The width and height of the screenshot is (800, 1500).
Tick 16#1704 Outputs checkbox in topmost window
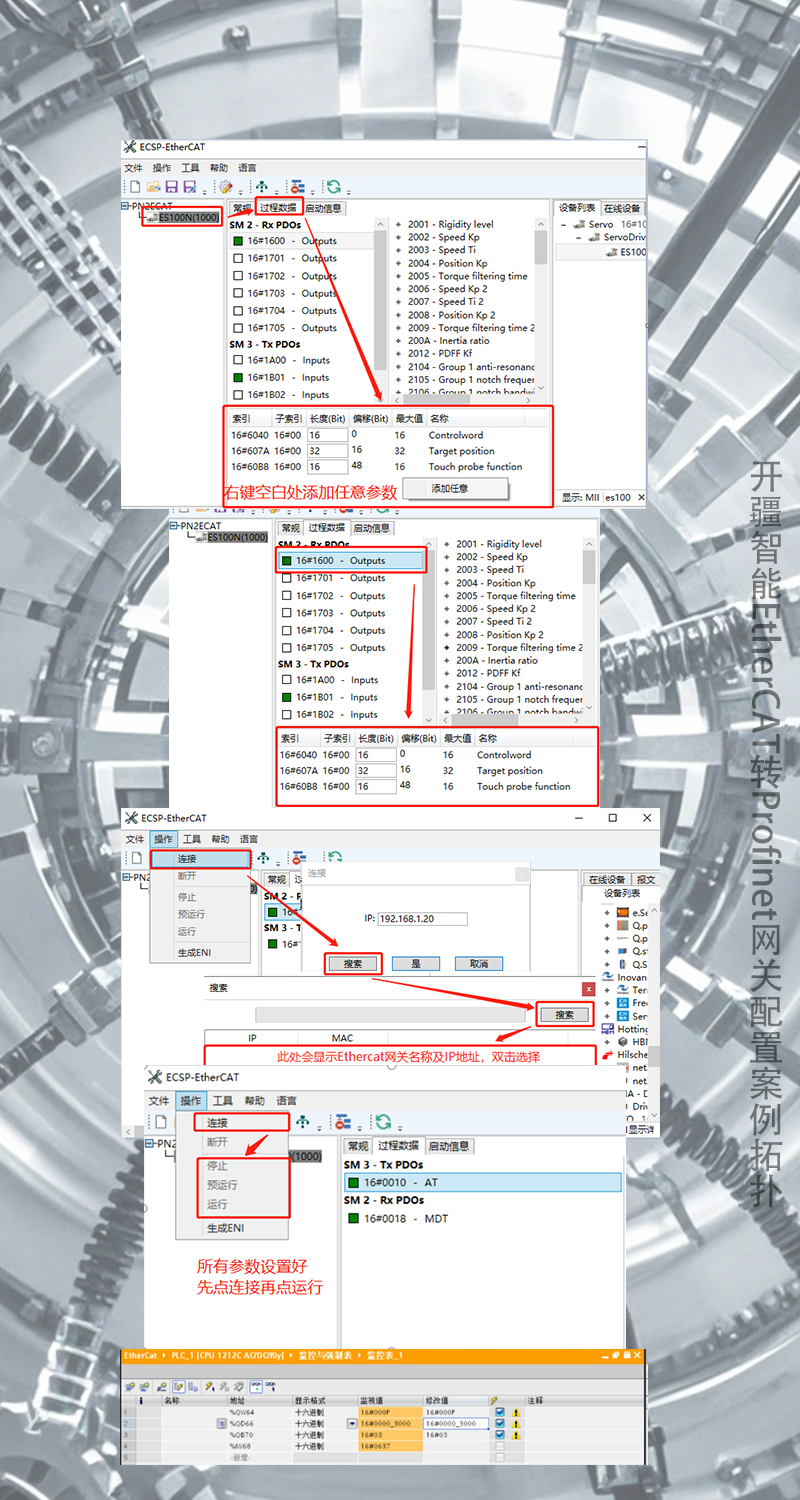tap(238, 310)
